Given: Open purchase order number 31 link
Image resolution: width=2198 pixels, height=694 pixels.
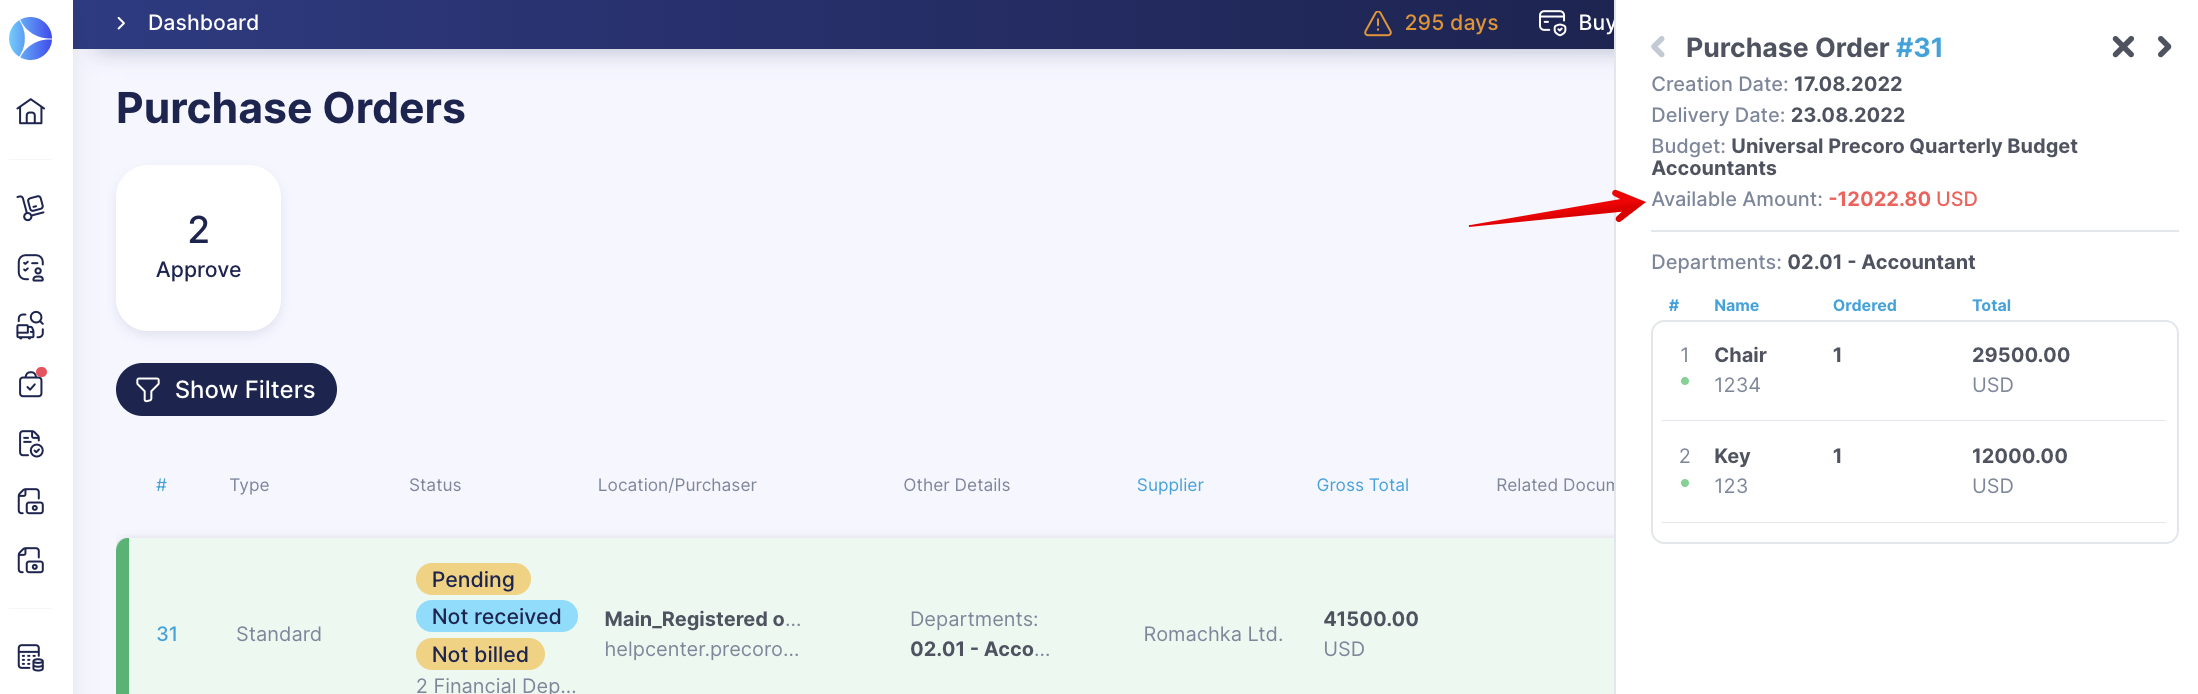Looking at the screenshot, I should (167, 634).
